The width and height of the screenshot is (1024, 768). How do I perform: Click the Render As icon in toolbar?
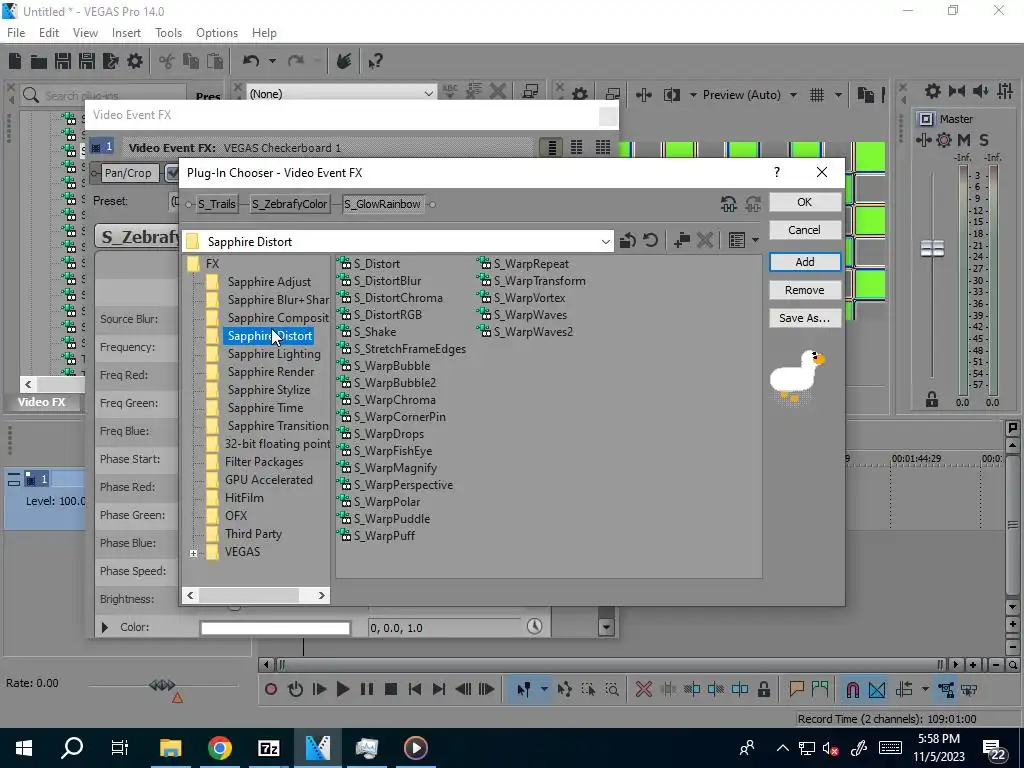tap(110, 61)
